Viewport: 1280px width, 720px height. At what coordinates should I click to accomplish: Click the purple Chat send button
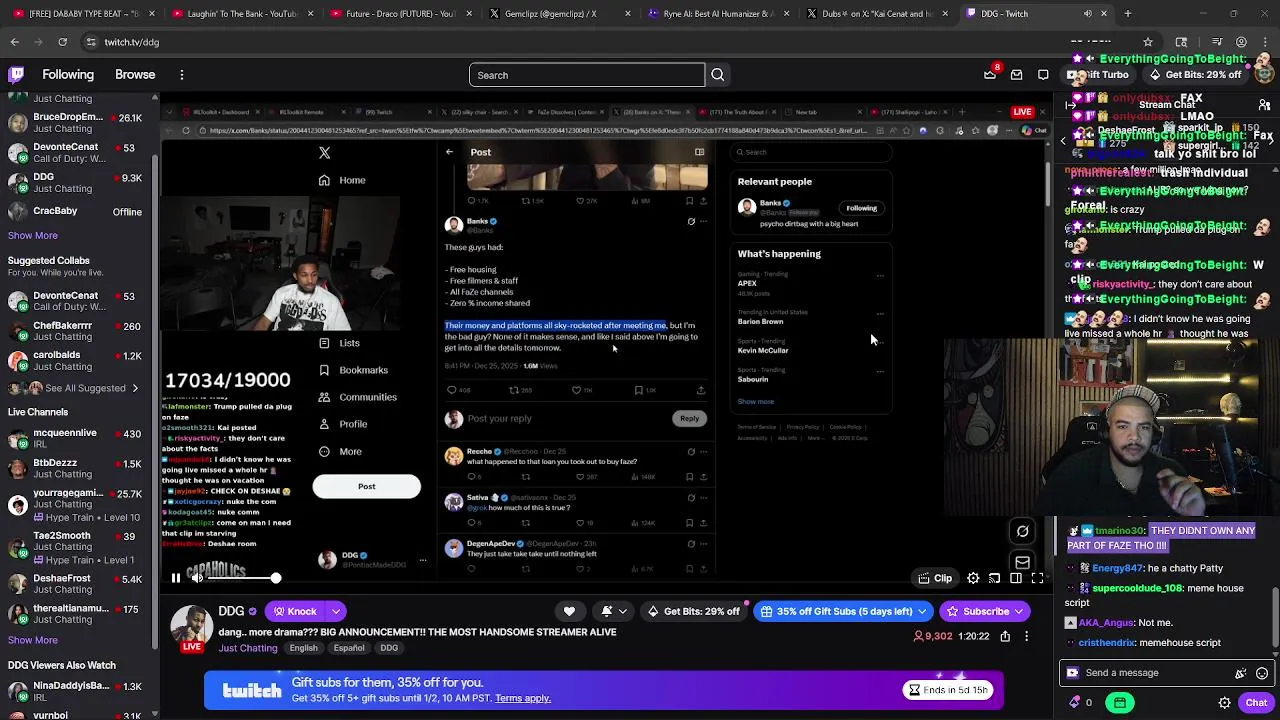(1256, 702)
